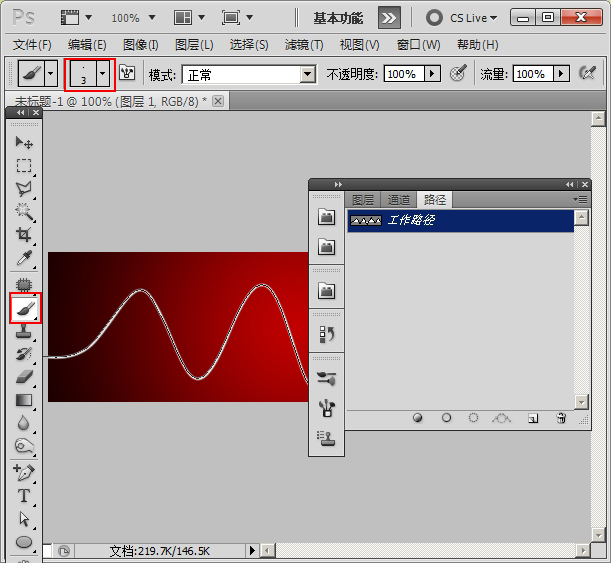Select the Healing Brush tool
611x563 pixels.
tap(24, 284)
